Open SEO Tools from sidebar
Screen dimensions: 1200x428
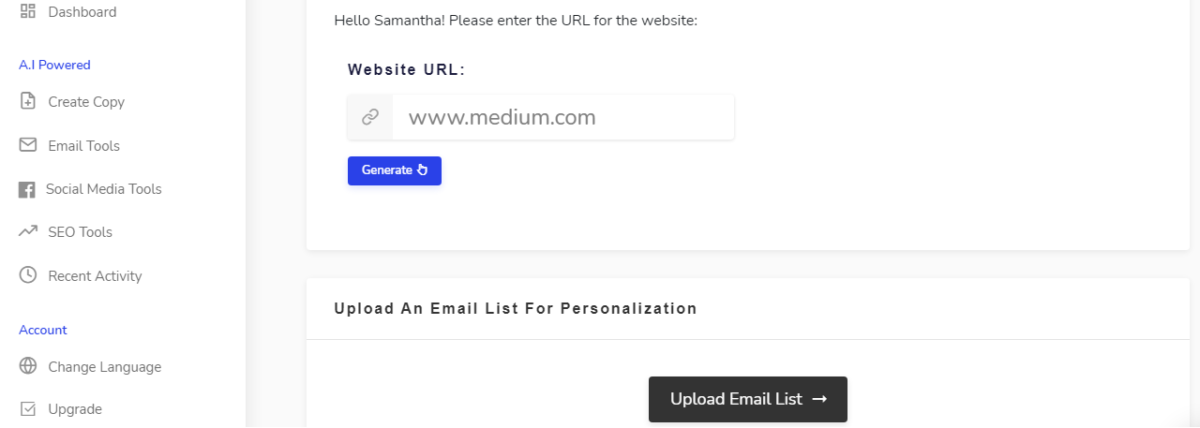point(80,232)
